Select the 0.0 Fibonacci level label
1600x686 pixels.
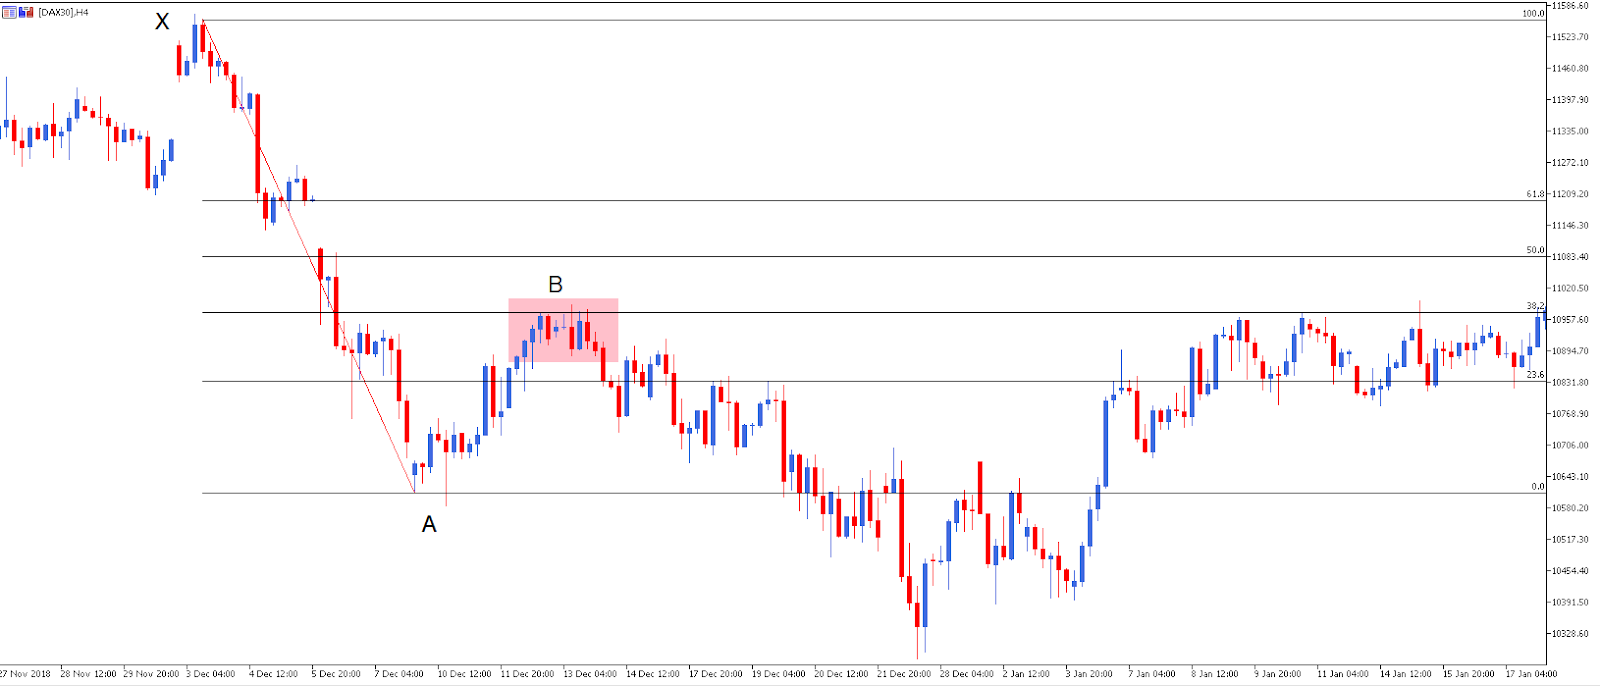(x=1538, y=487)
